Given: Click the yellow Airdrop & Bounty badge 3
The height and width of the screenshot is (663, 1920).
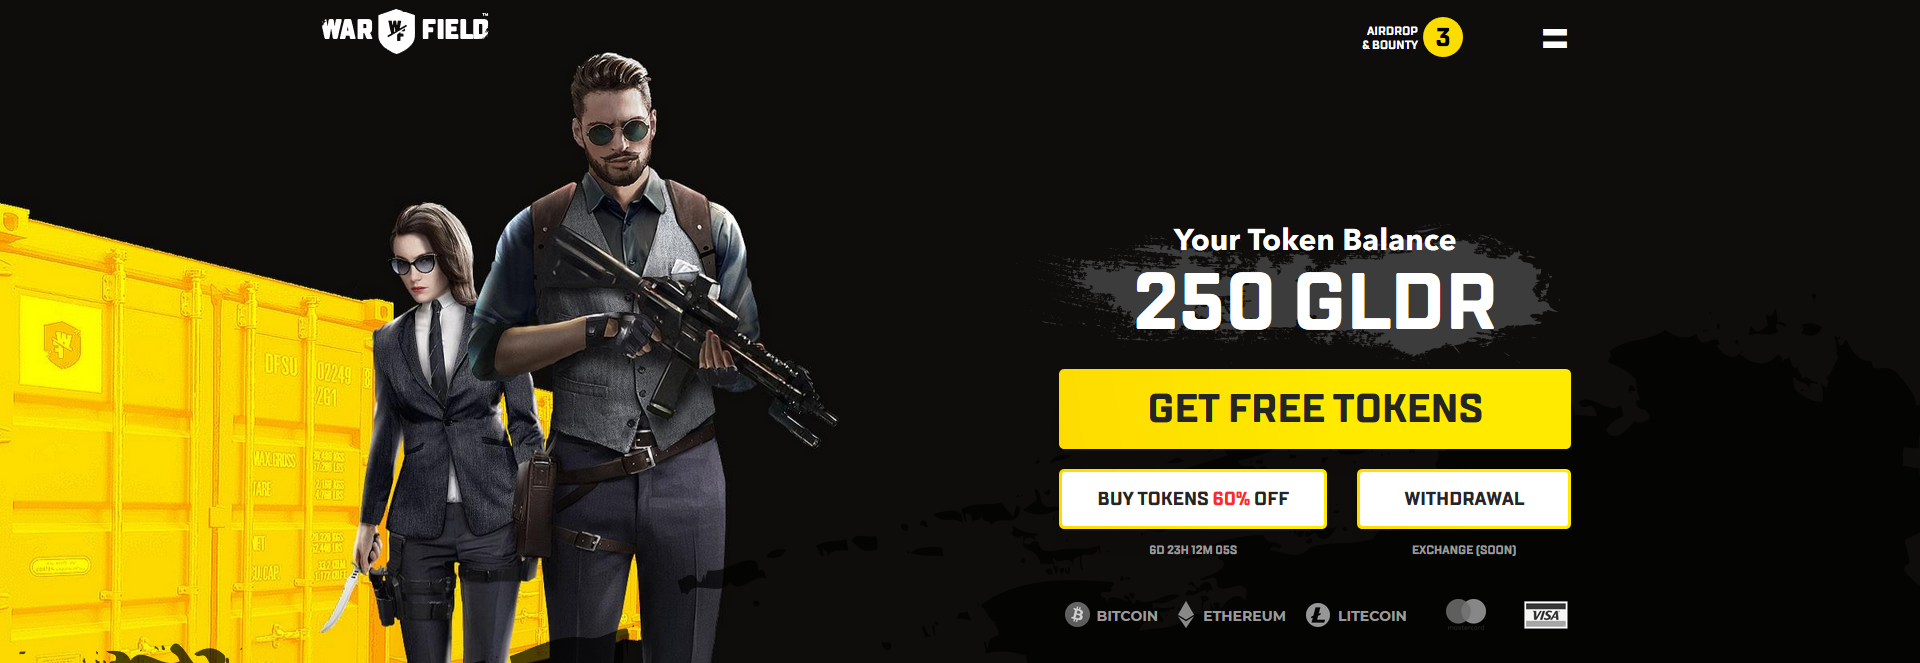Looking at the screenshot, I should coord(1442,37).
